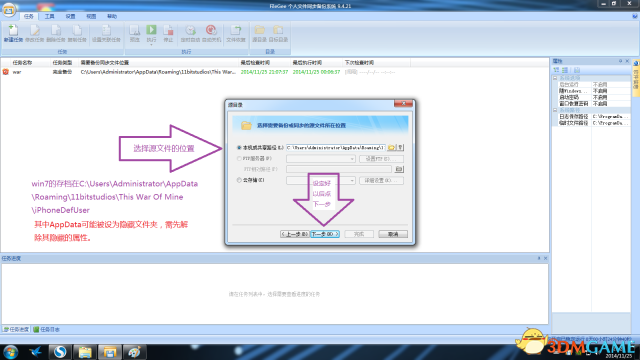
Task: Select the 'war' task row name
Action: tap(17, 72)
